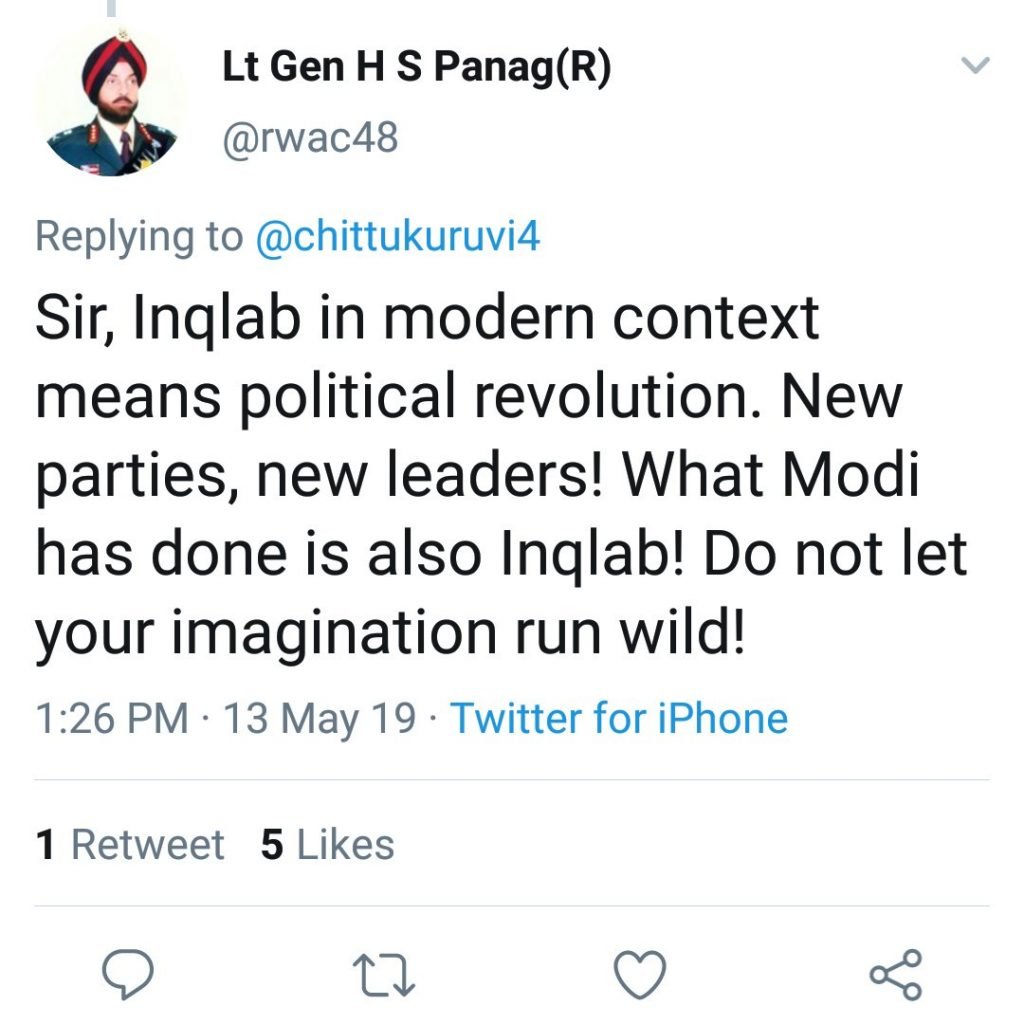Open Lt Gen H S Panag's profile photo
The height and width of the screenshot is (1024, 1024).
pyautogui.click(x=112, y=102)
